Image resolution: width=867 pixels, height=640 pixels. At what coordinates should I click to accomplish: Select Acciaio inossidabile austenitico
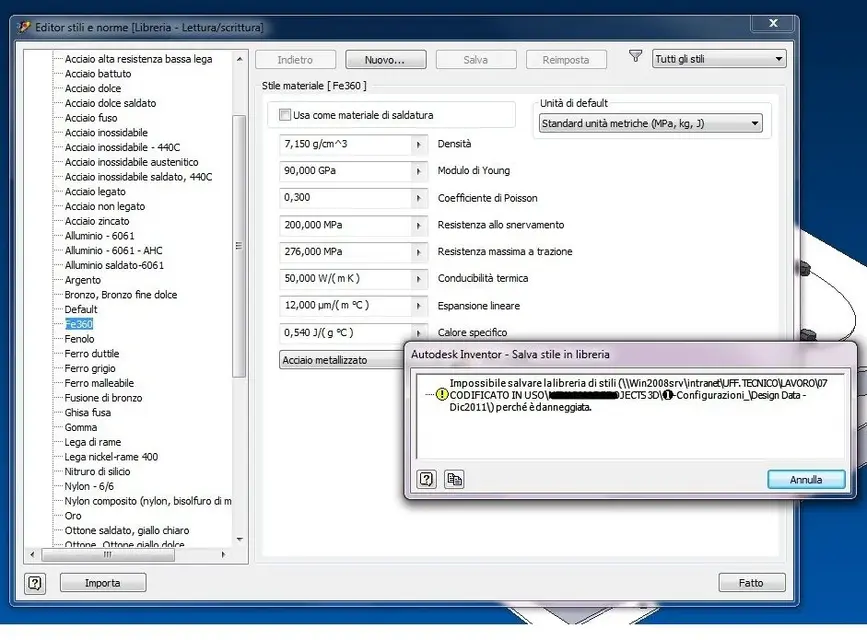[132, 162]
